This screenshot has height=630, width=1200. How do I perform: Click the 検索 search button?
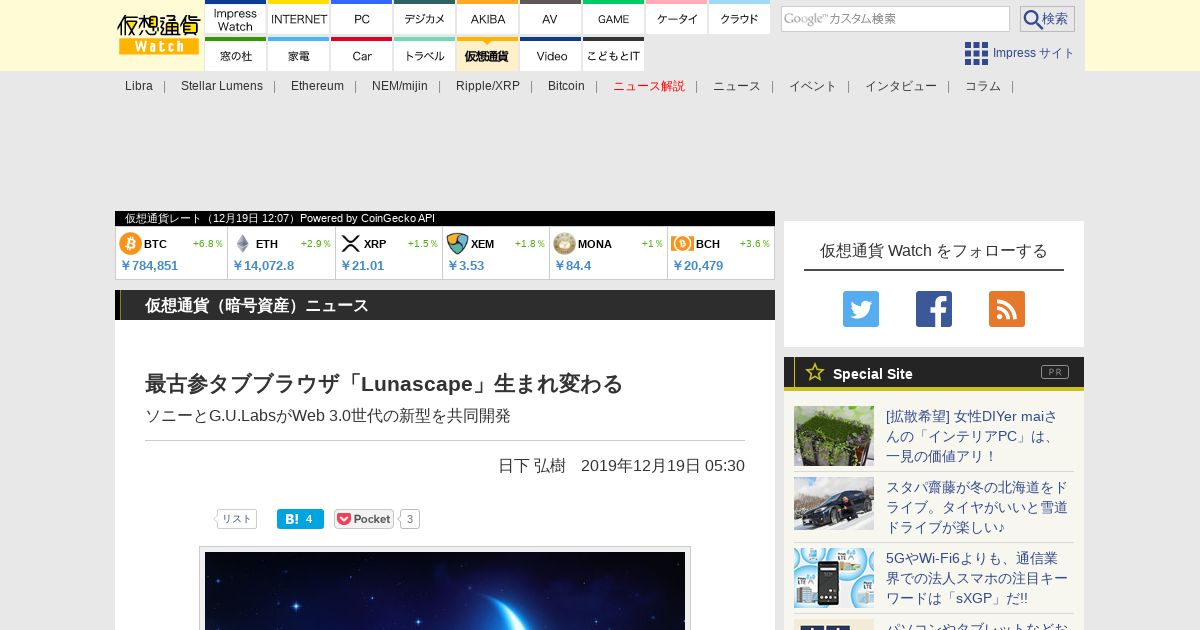pos(1047,19)
